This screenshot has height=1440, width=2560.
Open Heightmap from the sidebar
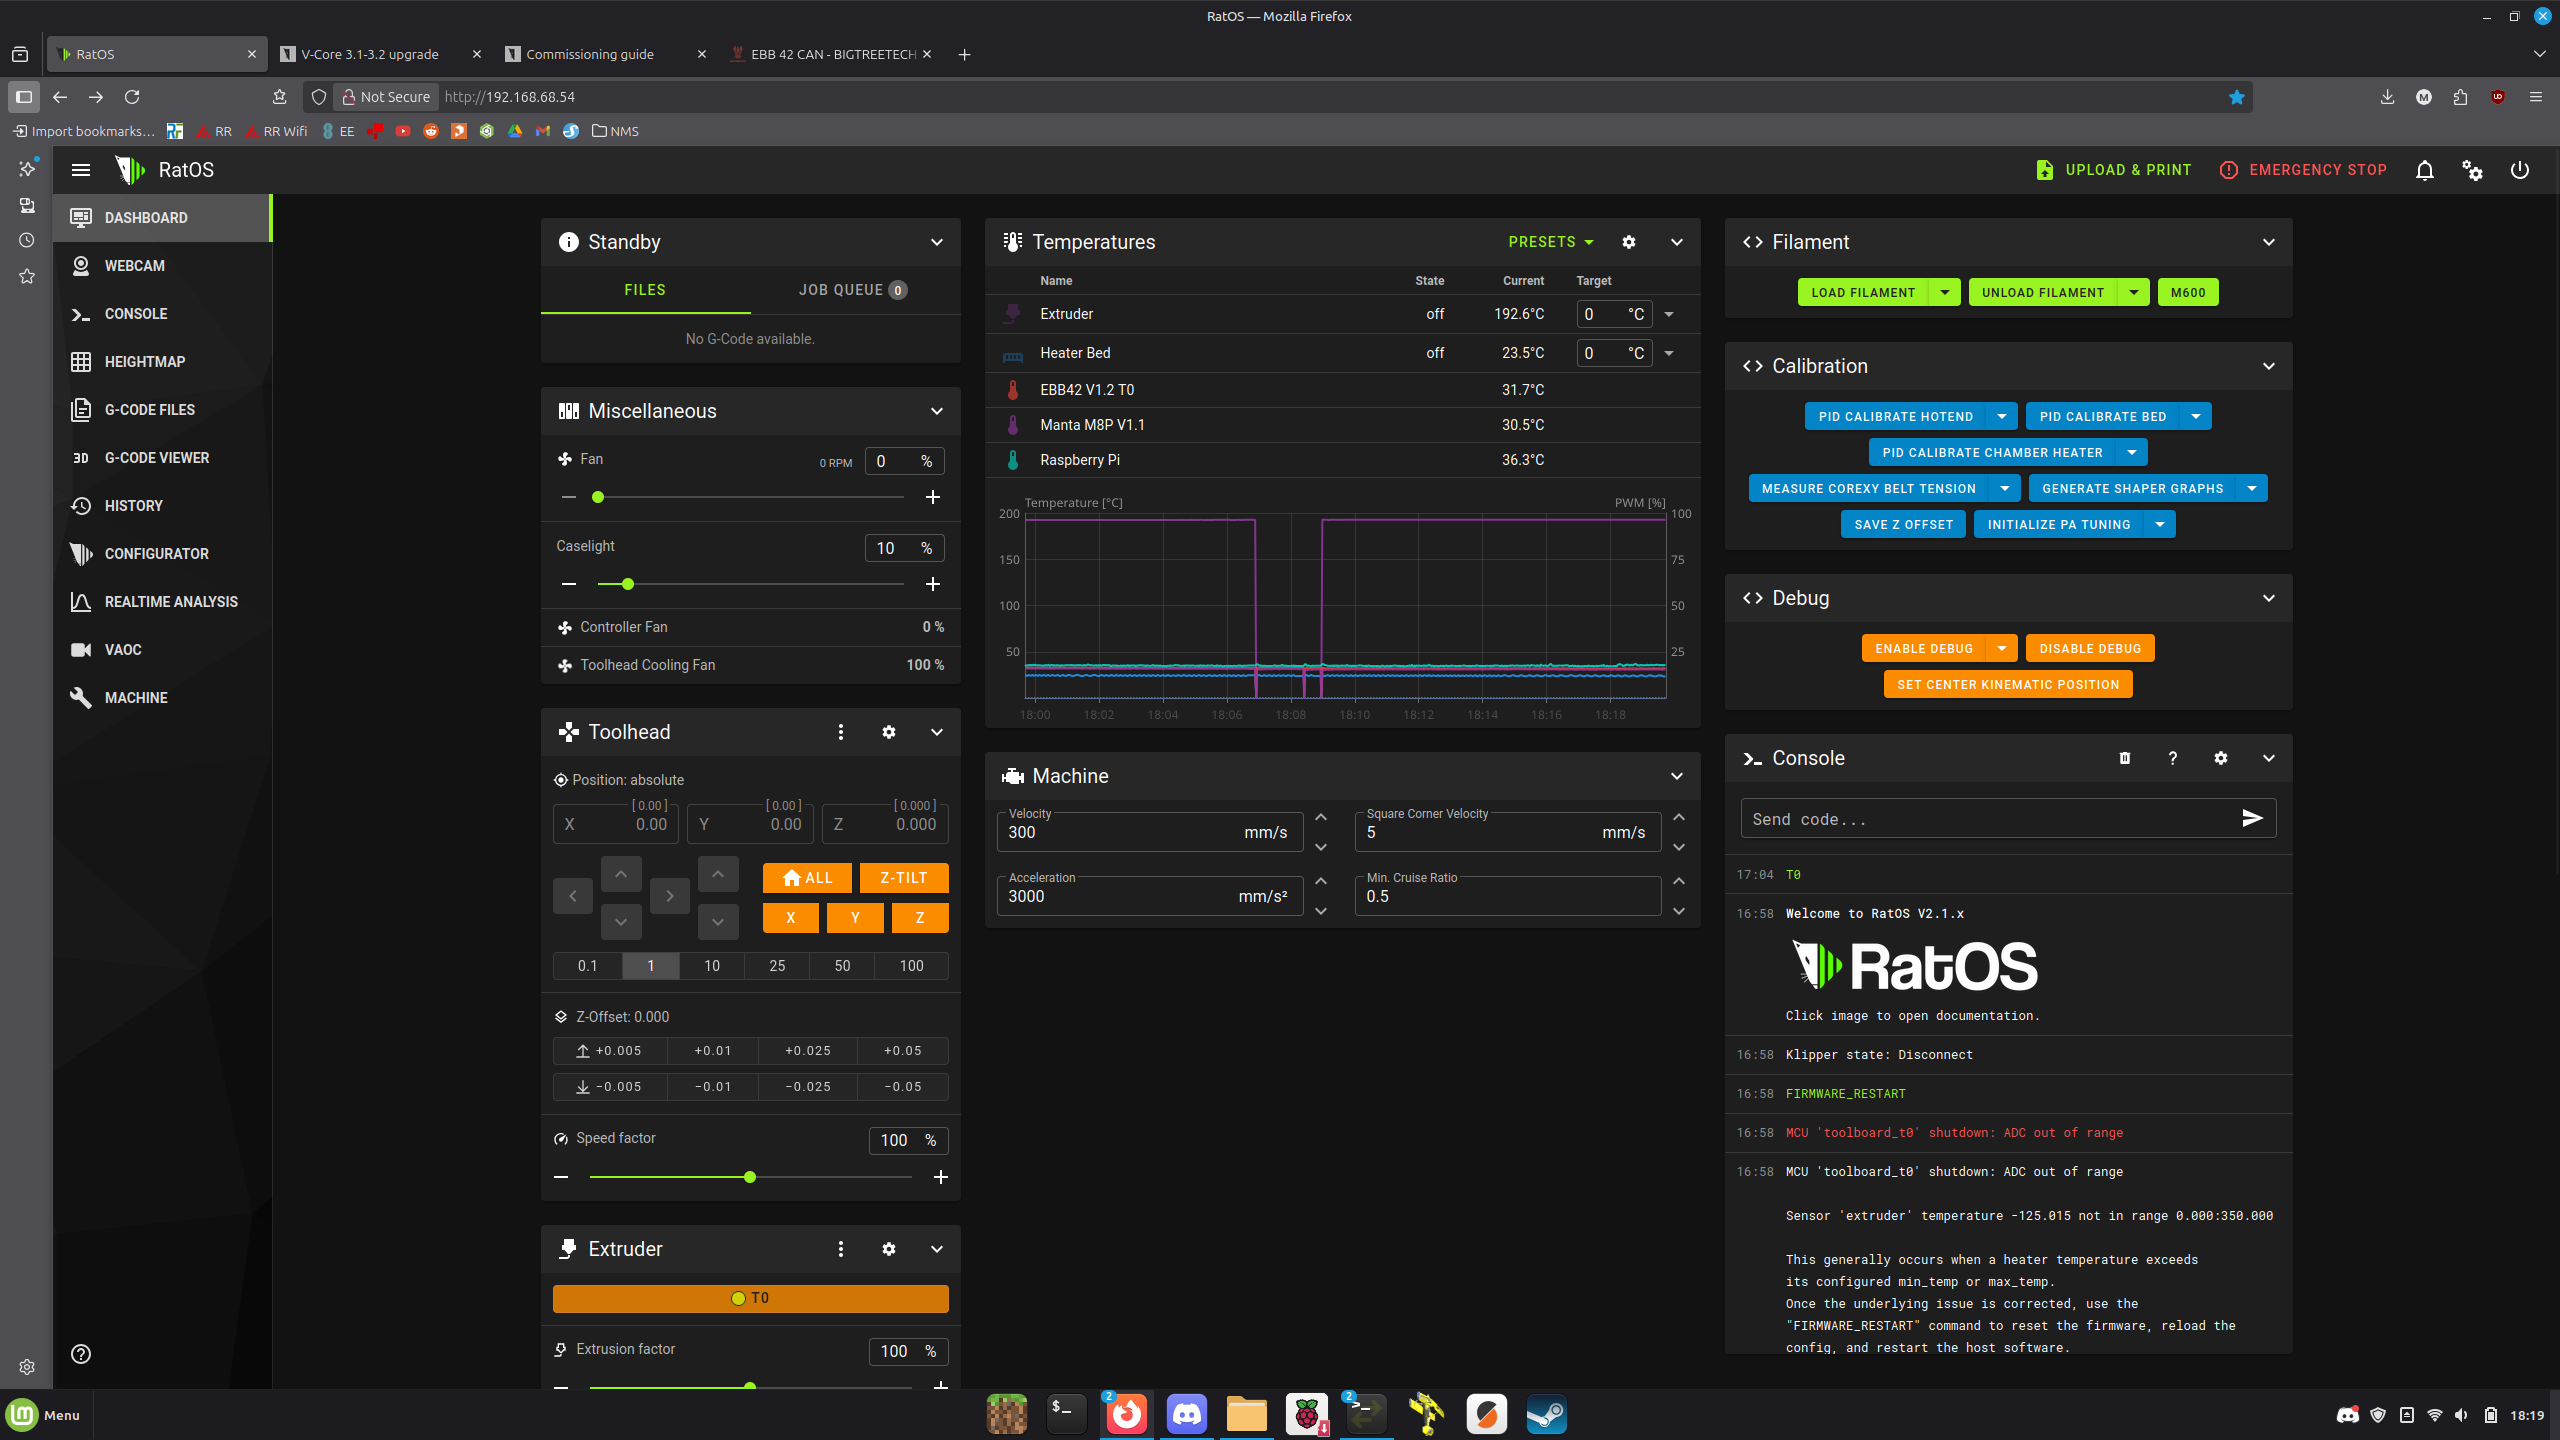tap(145, 362)
